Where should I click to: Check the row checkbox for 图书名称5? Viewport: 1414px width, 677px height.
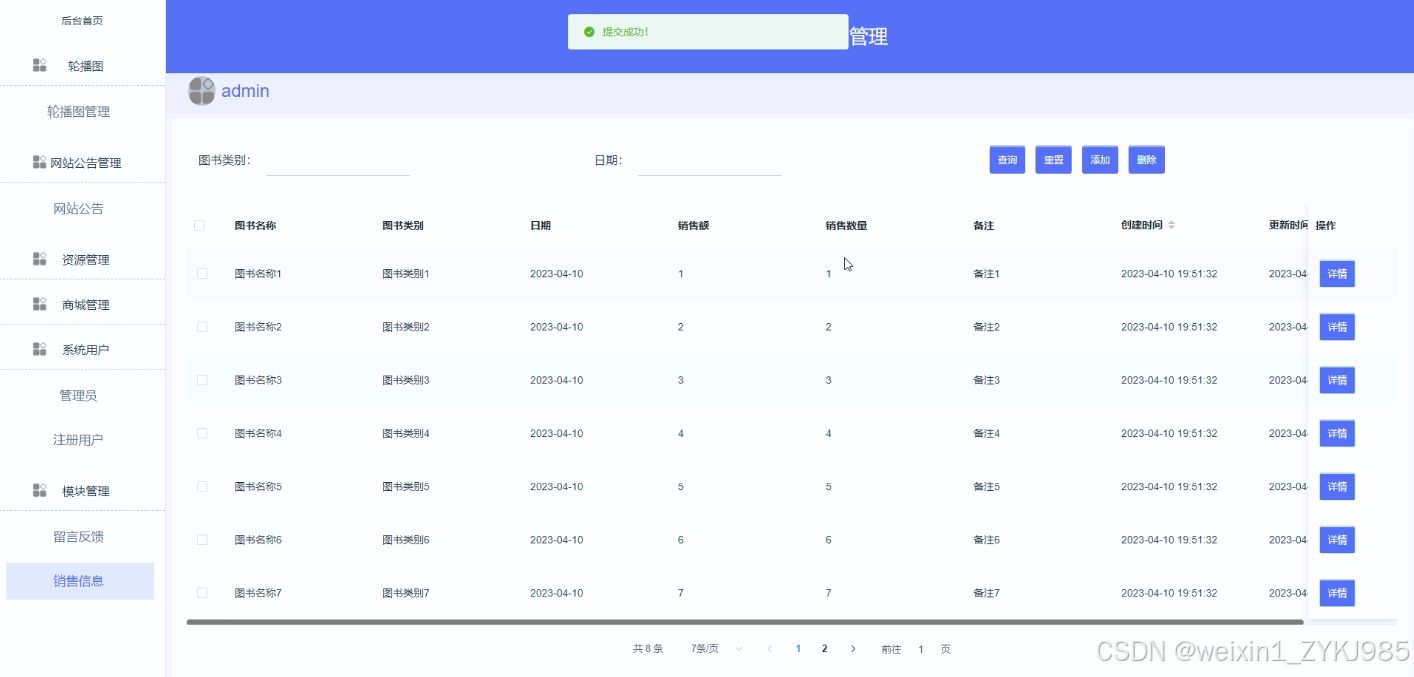[x=203, y=486]
